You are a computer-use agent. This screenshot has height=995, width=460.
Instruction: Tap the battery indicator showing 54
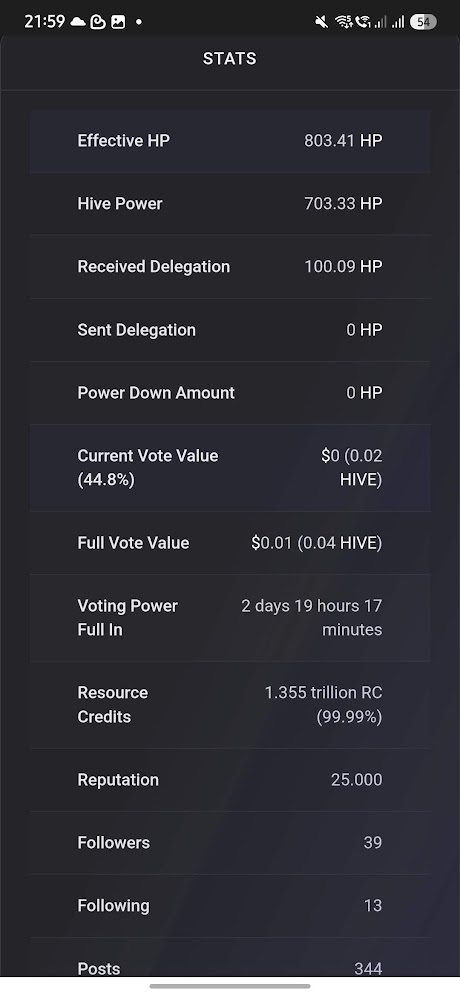click(423, 22)
